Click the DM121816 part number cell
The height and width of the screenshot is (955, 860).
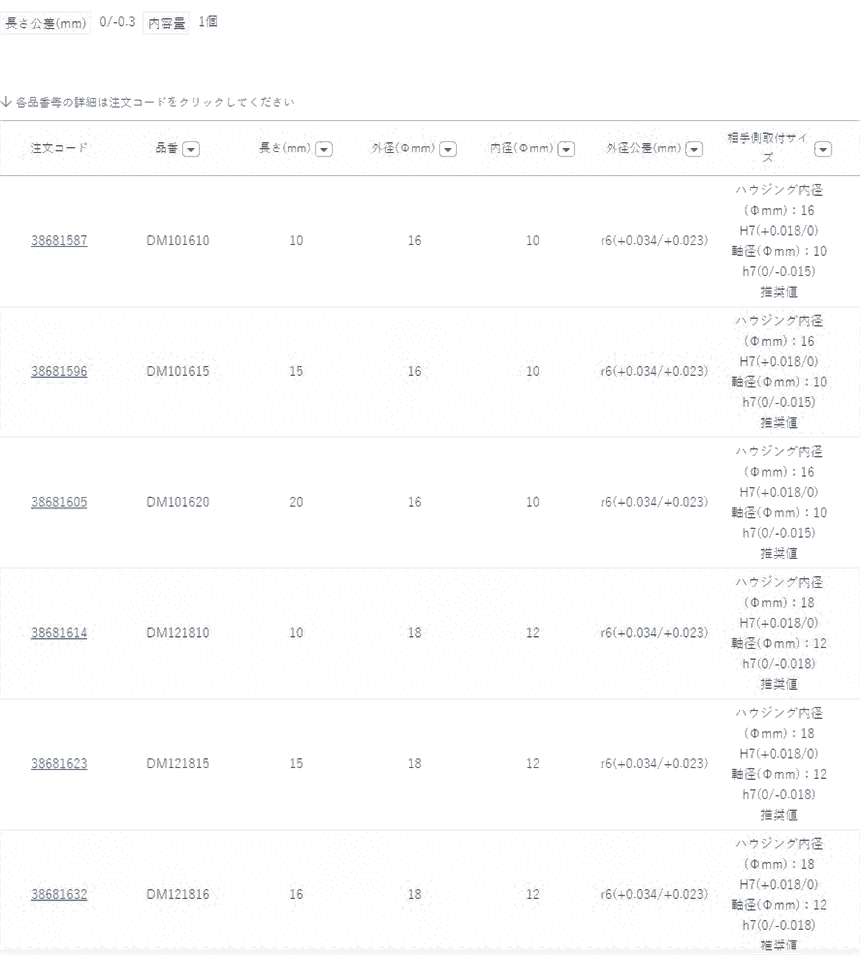(x=178, y=894)
